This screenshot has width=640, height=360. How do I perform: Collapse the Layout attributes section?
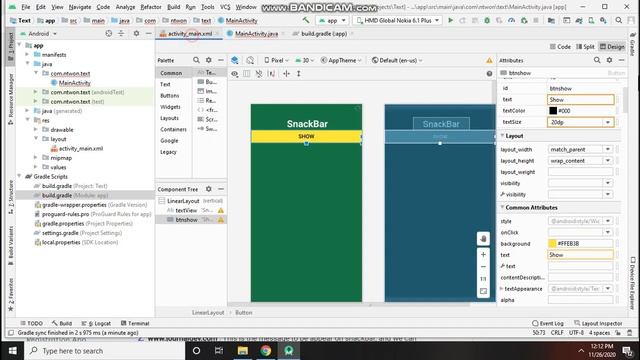[x=502, y=136]
